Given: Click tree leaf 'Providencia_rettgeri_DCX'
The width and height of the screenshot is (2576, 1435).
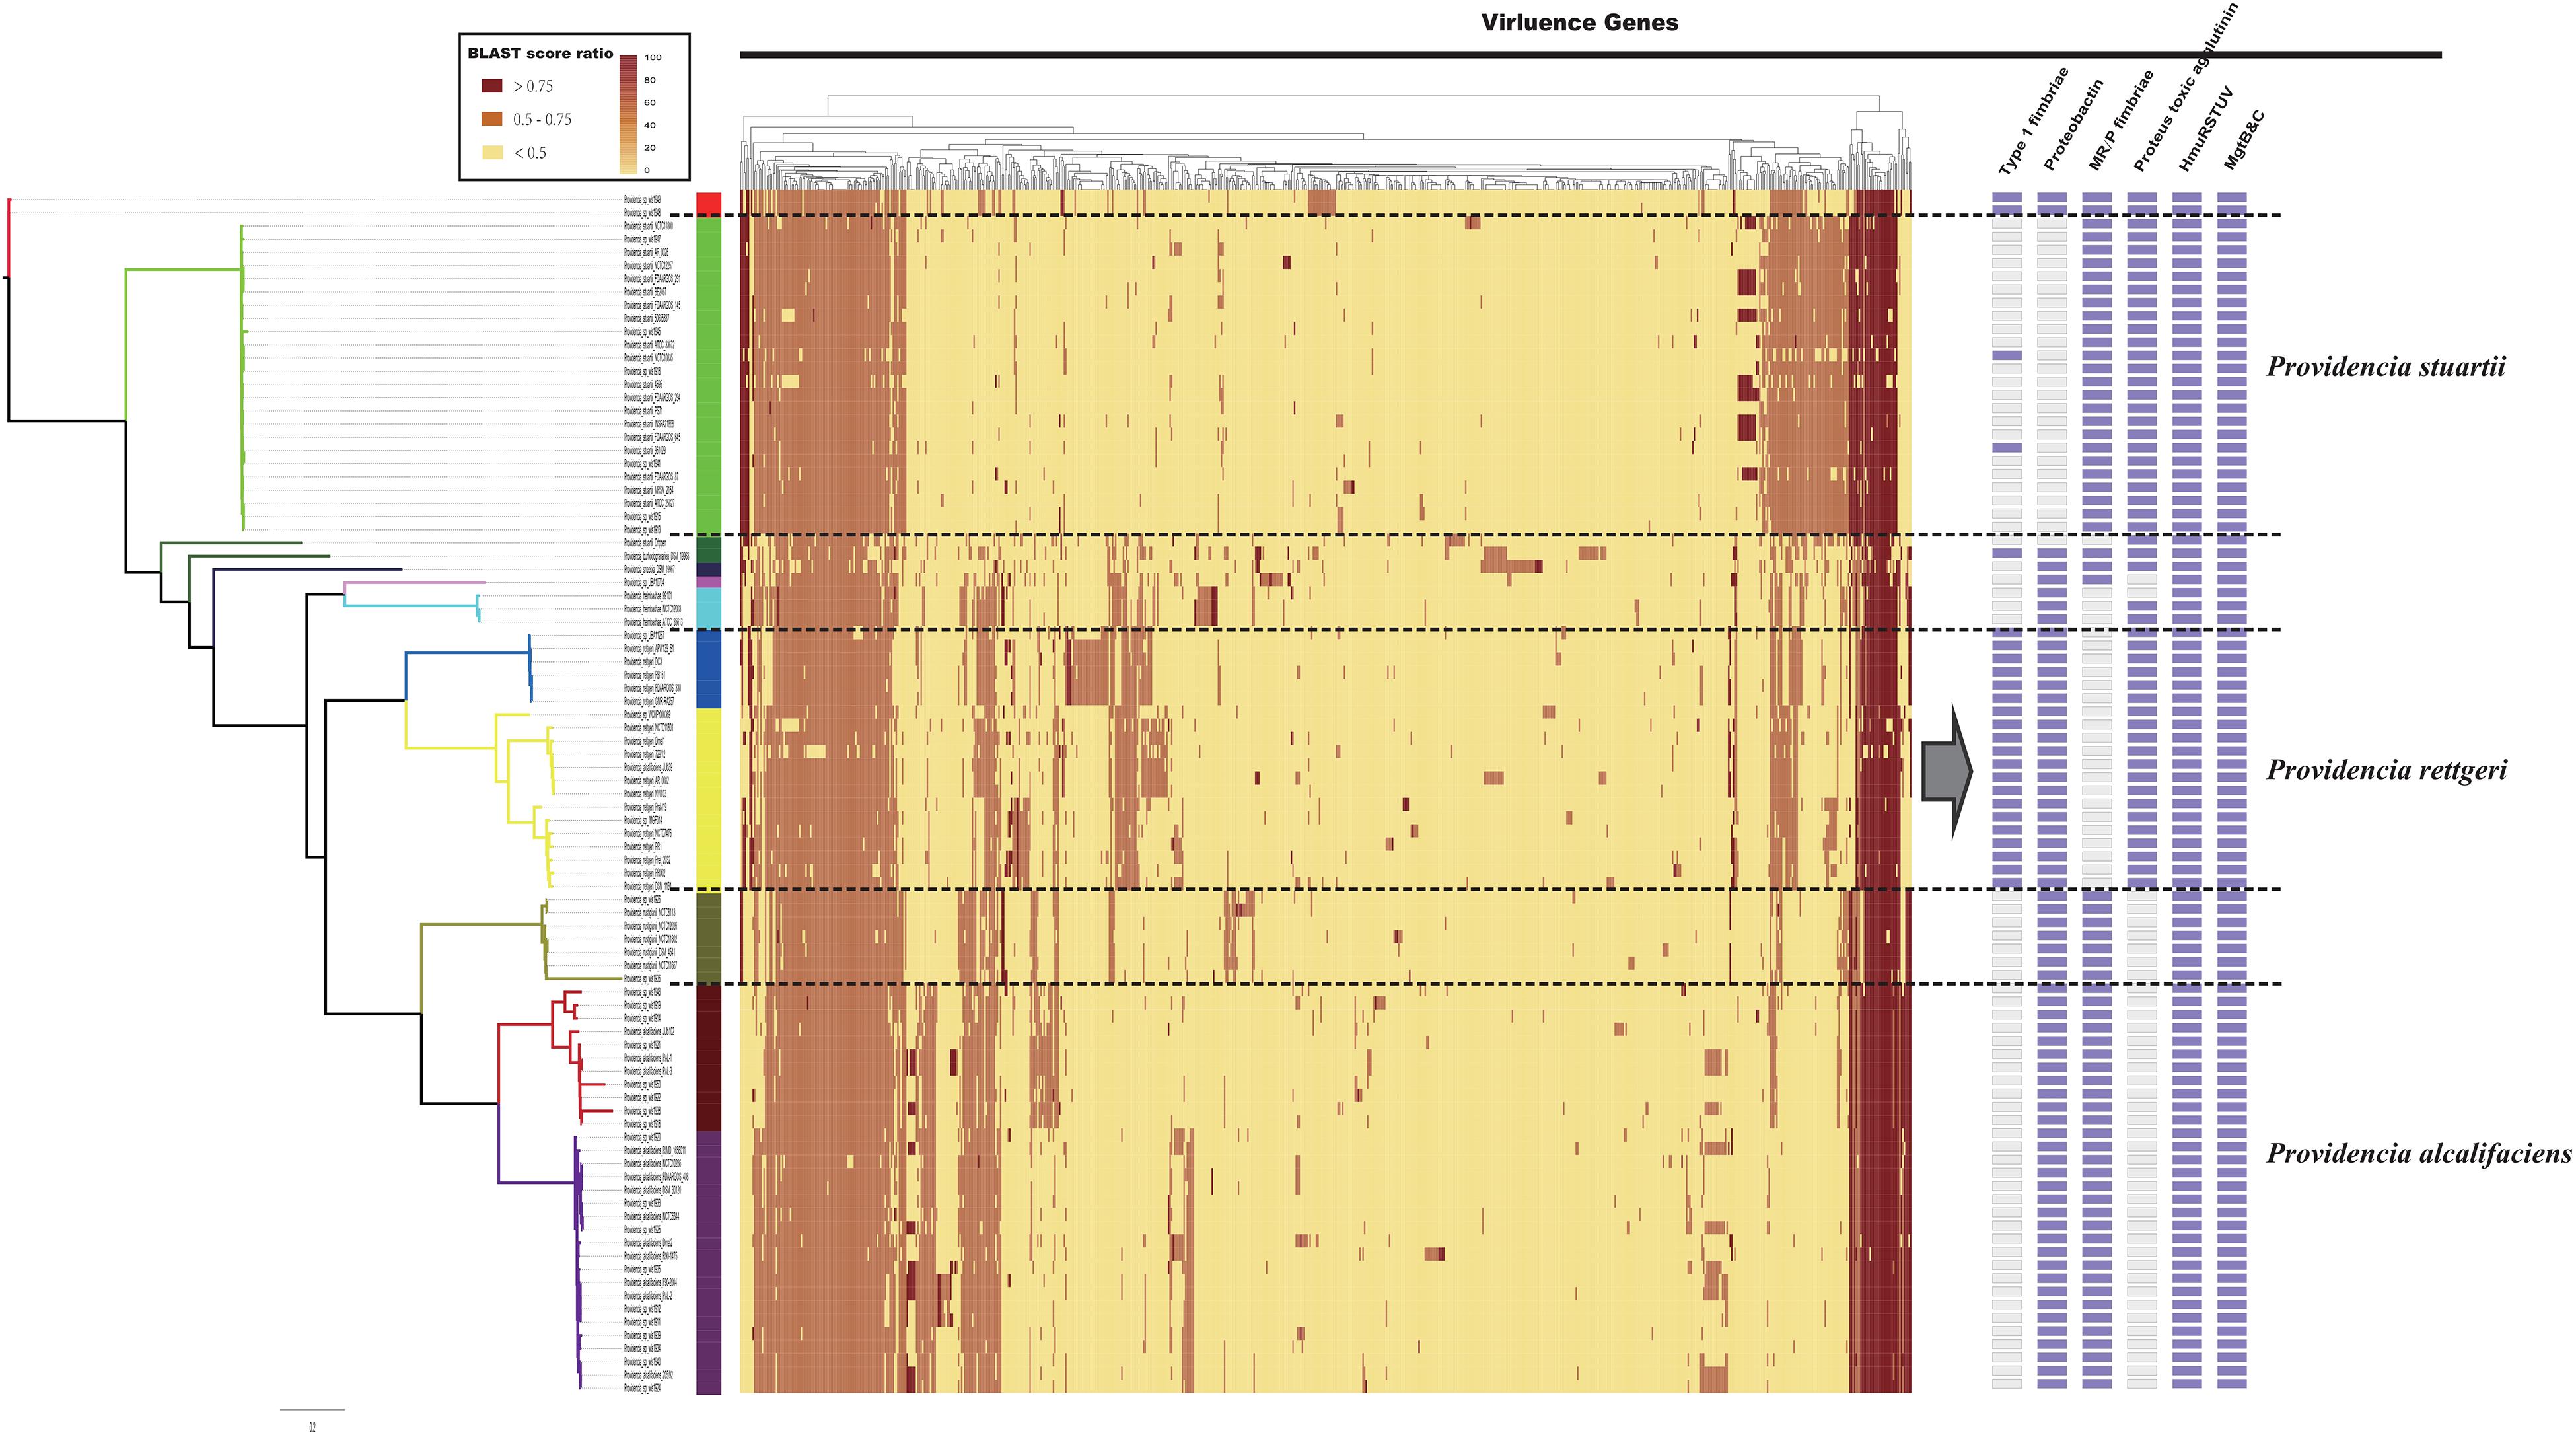Looking at the screenshot, I should coord(643,662).
